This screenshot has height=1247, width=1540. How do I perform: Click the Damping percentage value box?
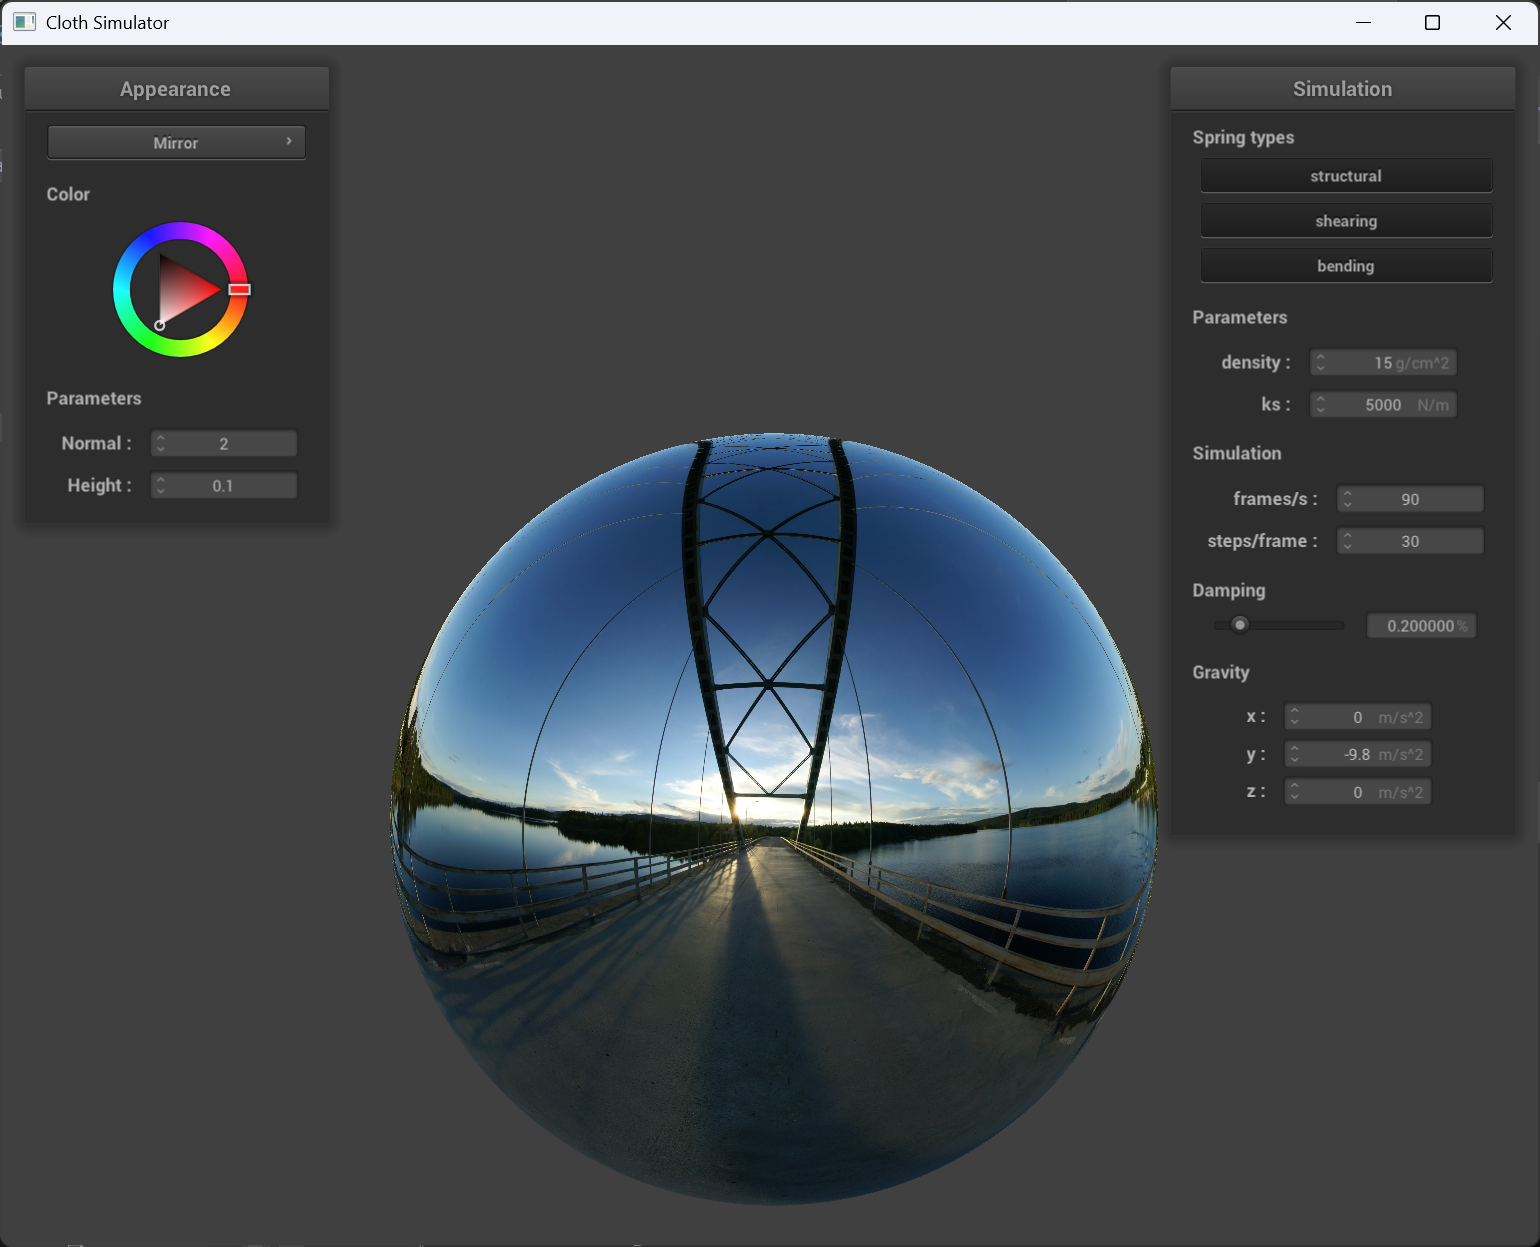click(x=1421, y=625)
